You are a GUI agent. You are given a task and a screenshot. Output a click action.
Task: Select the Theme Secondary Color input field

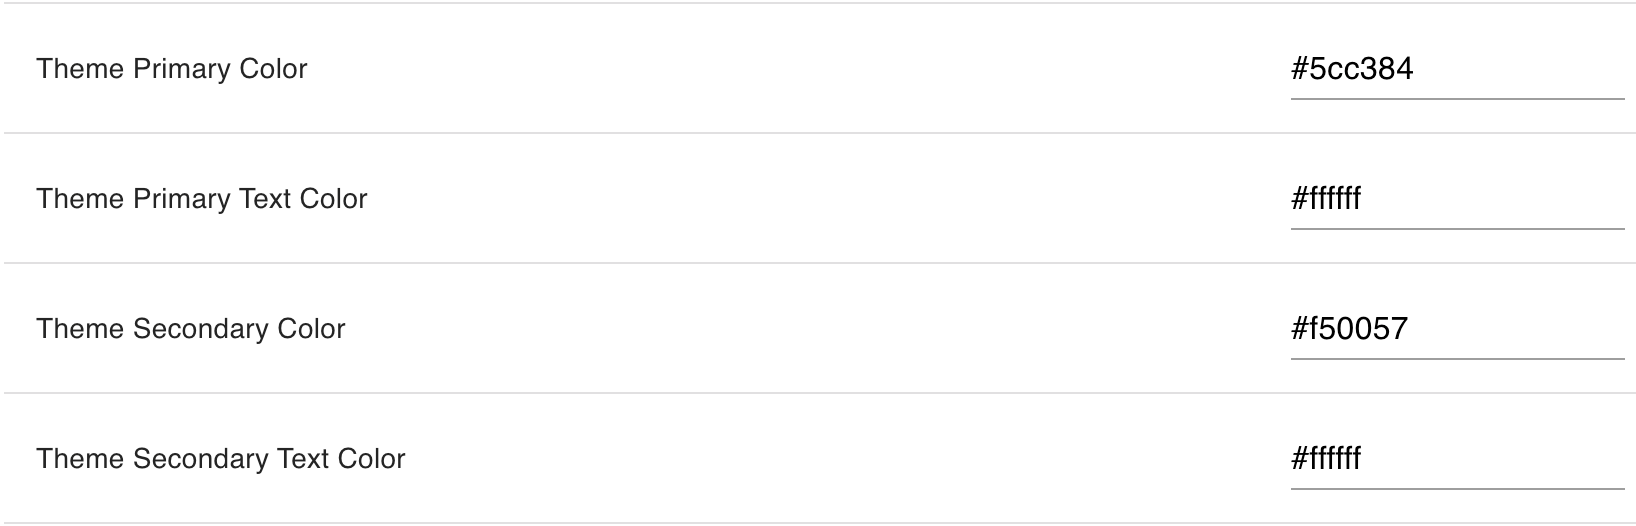click(1456, 329)
